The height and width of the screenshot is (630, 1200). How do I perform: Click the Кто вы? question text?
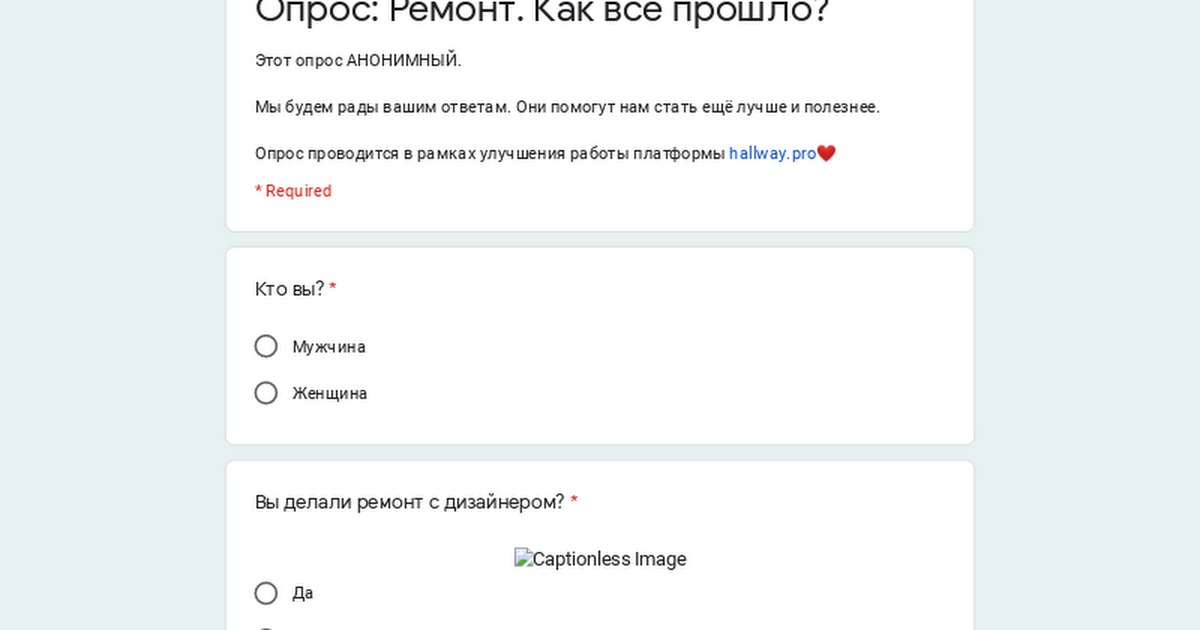click(x=289, y=289)
